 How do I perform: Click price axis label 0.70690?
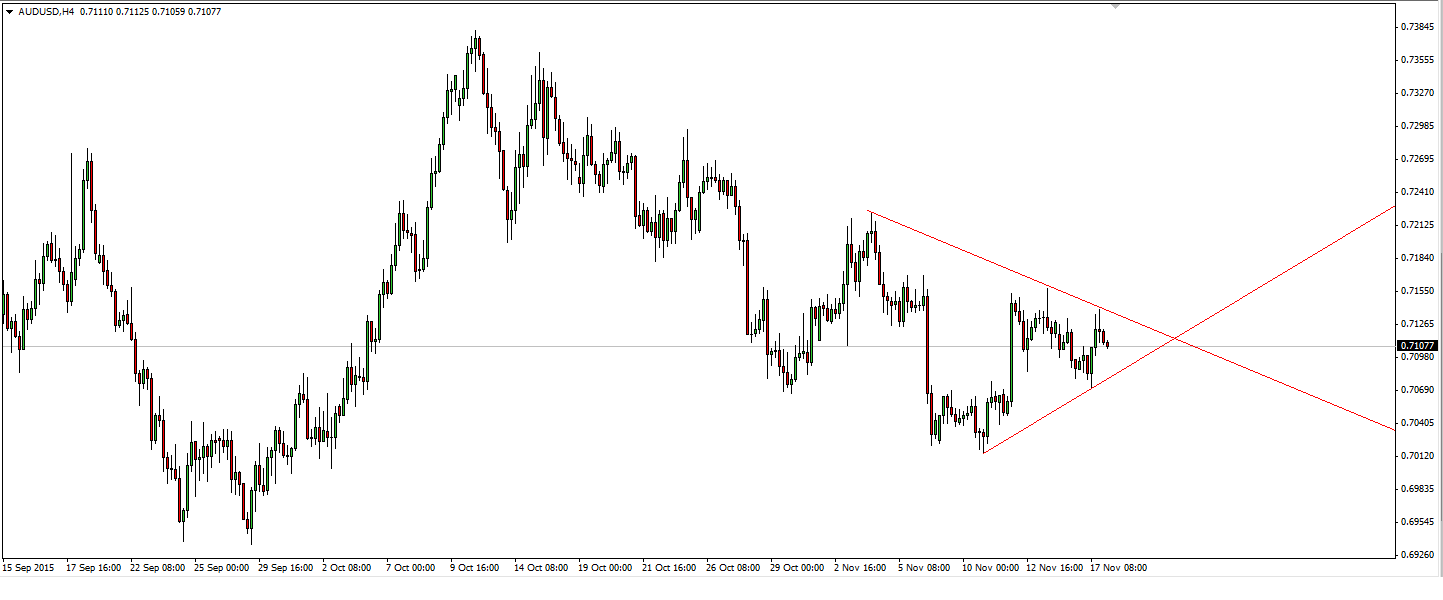[1418, 389]
